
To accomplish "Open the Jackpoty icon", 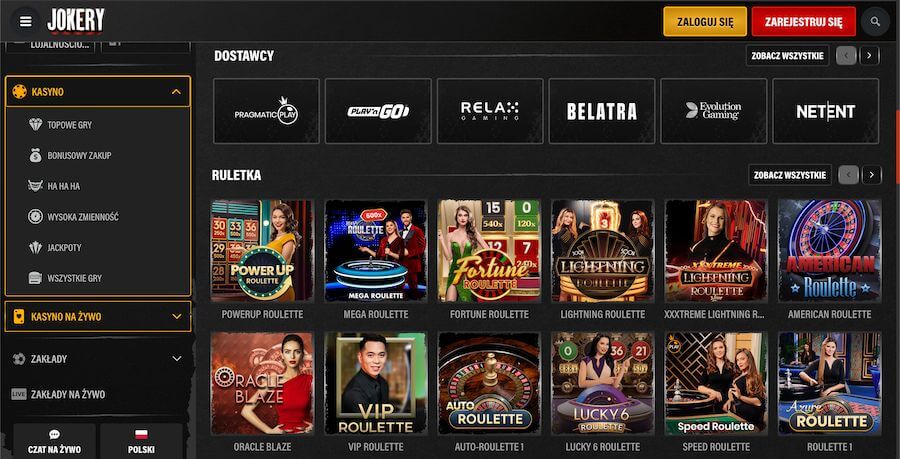I will (x=36, y=247).
